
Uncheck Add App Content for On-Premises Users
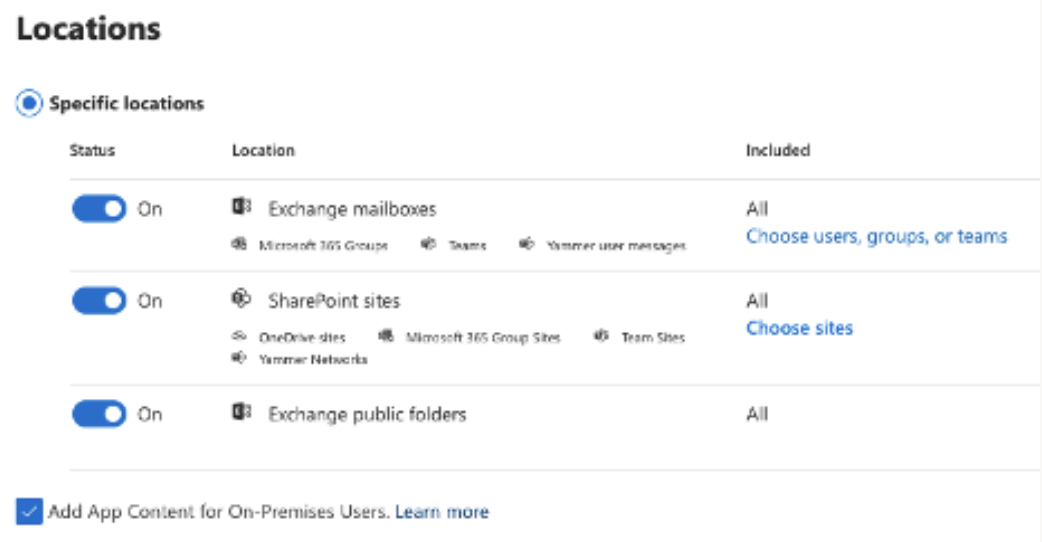pos(28,512)
